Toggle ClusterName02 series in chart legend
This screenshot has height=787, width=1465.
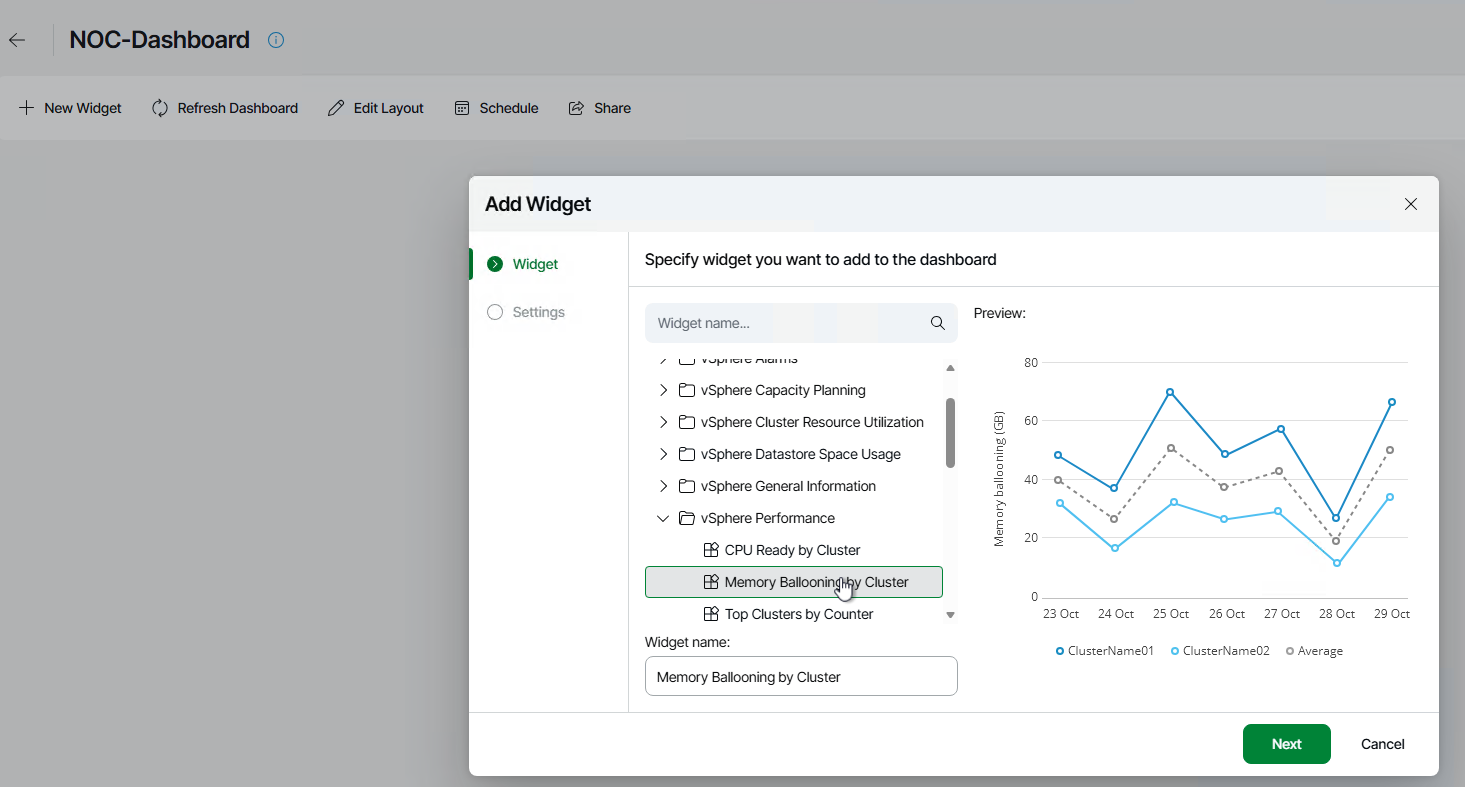point(1219,651)
